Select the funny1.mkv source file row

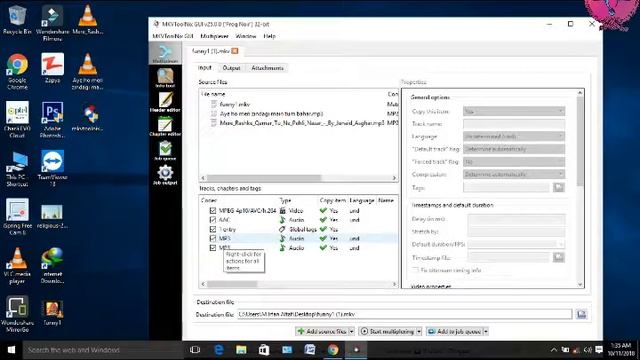coord(298,104)
